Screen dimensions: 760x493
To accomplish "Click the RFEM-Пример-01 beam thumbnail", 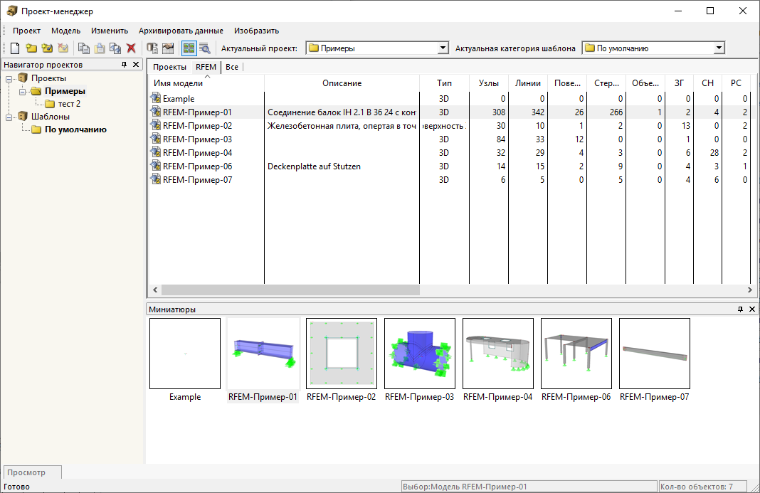I will [263, 353].
